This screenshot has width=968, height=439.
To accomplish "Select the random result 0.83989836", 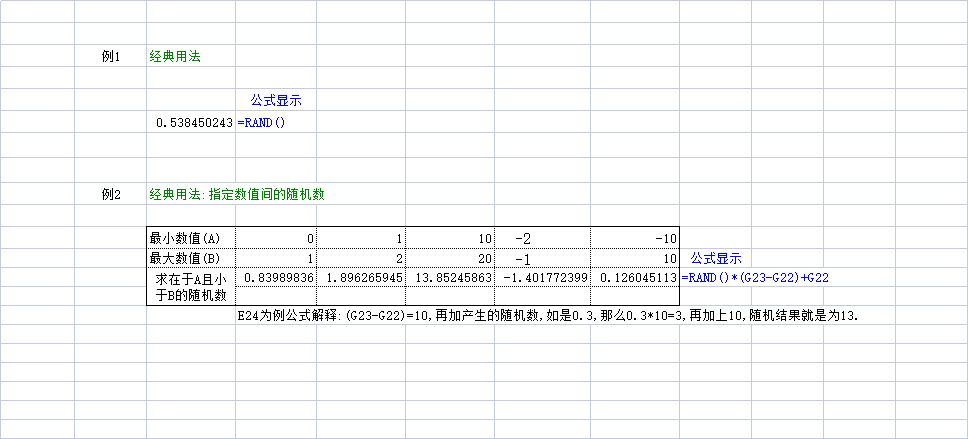I will 276,278.
